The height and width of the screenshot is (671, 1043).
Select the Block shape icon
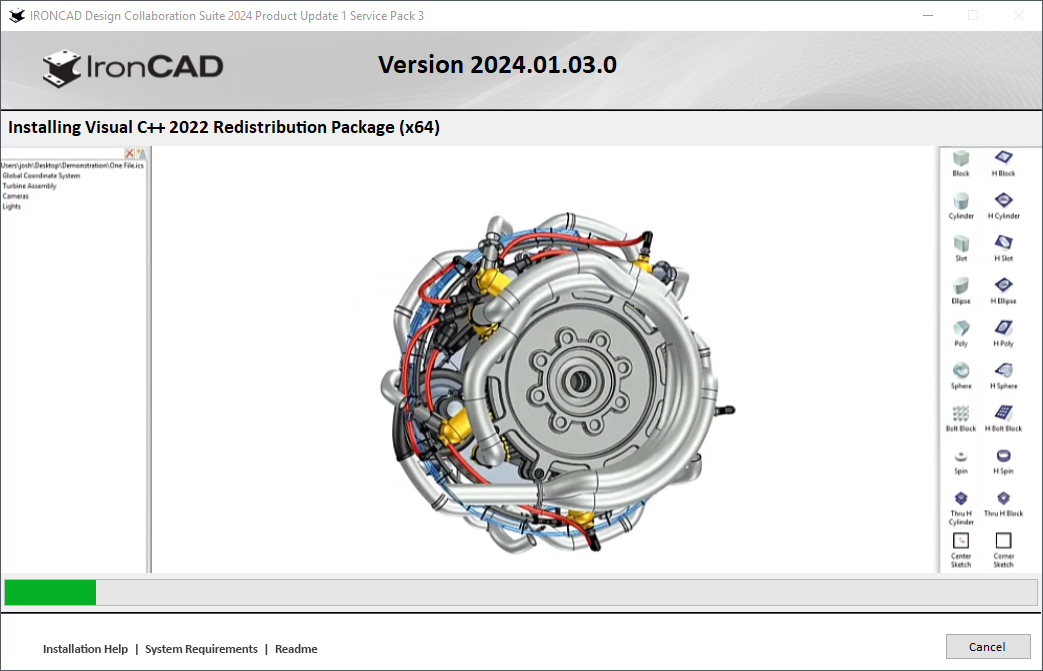click(x=961, y=159)
